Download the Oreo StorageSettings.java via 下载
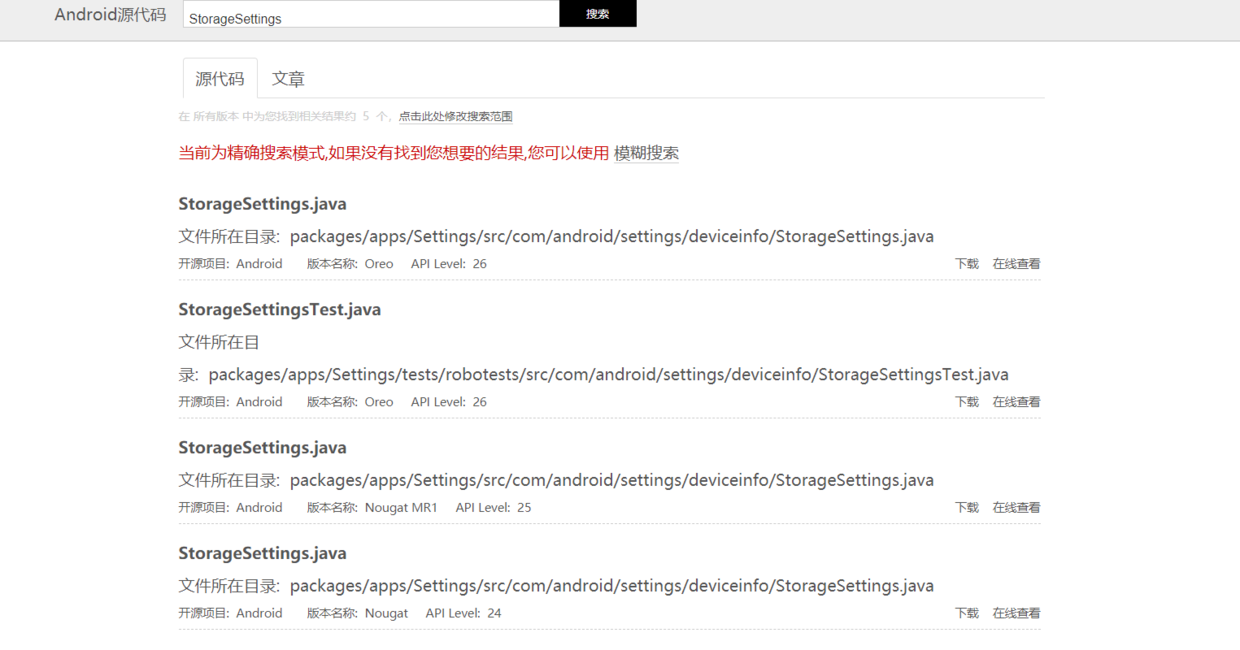 point(966,263)
